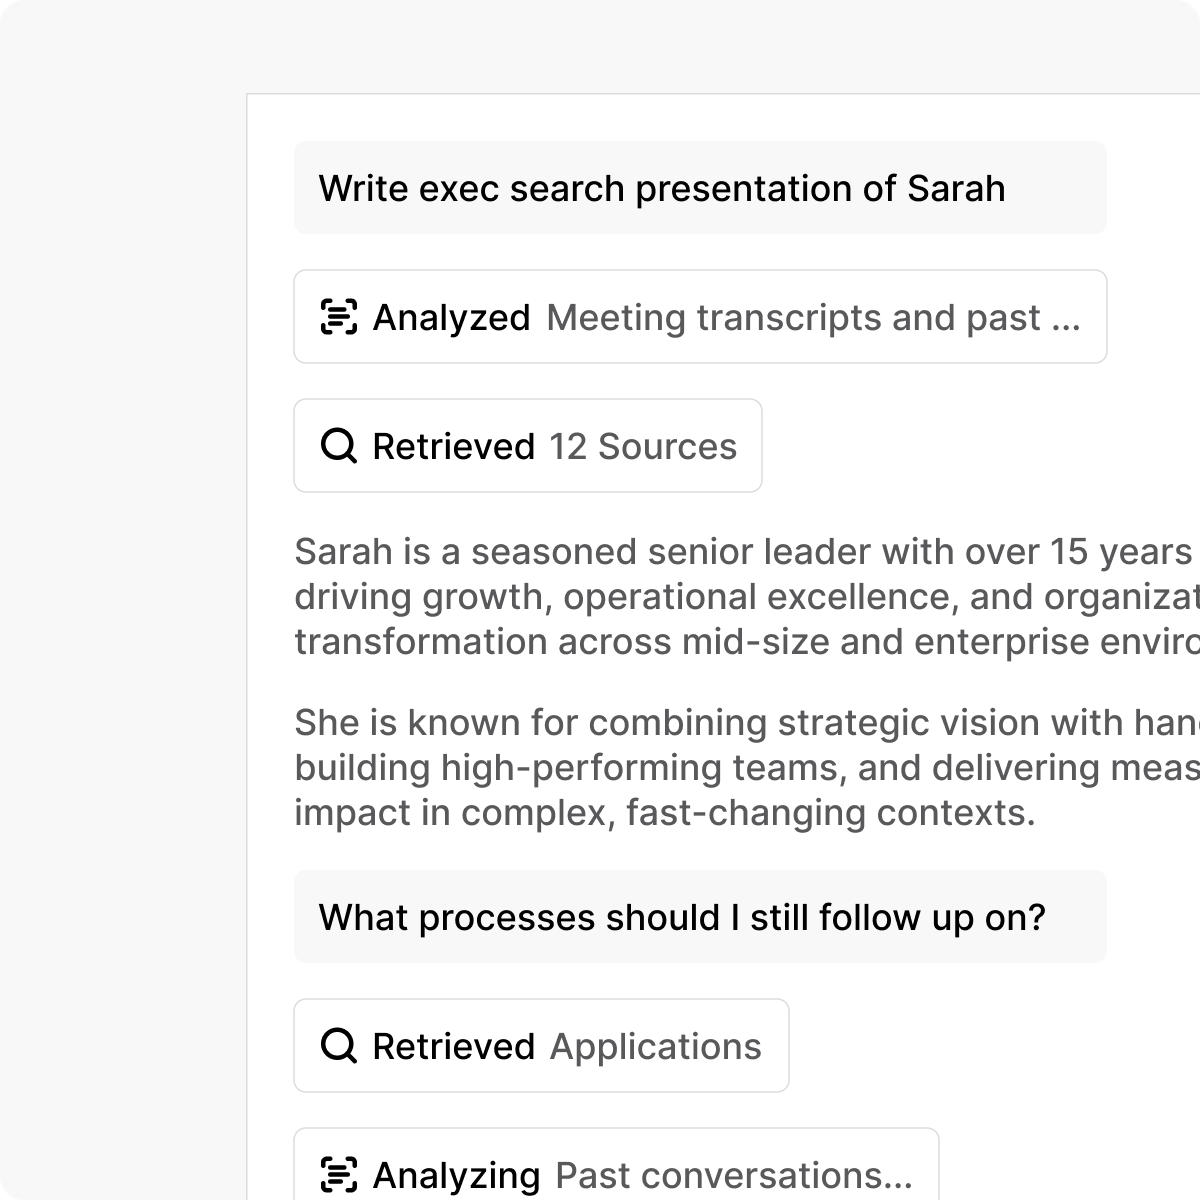Open the Meeting transcripts analysis details
1200x1200 pixels.
699,317
